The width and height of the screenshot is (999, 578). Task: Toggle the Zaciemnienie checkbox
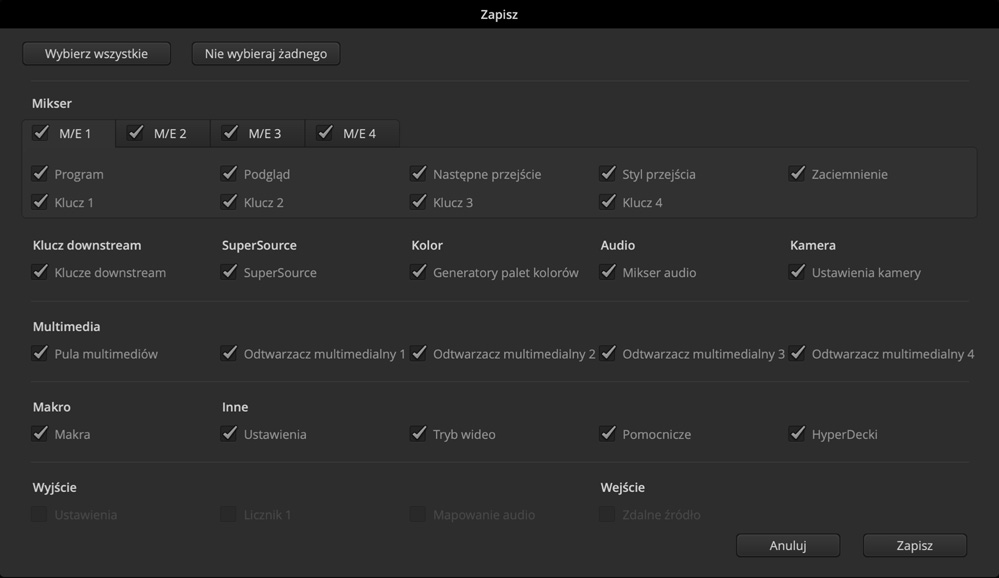tap(797, 174)
